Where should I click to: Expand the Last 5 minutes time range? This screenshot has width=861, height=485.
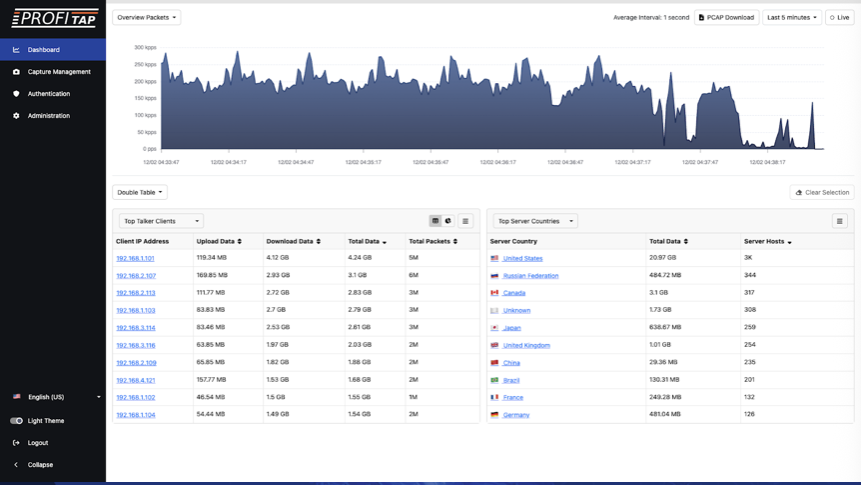click(x=792, y=17)
